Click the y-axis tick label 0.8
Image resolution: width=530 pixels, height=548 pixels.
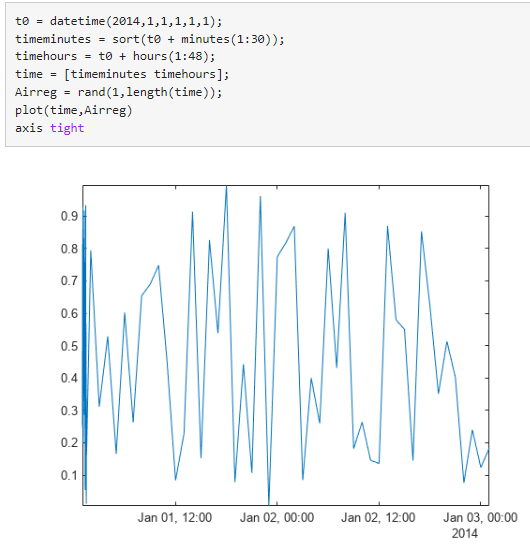pos(69,249)
